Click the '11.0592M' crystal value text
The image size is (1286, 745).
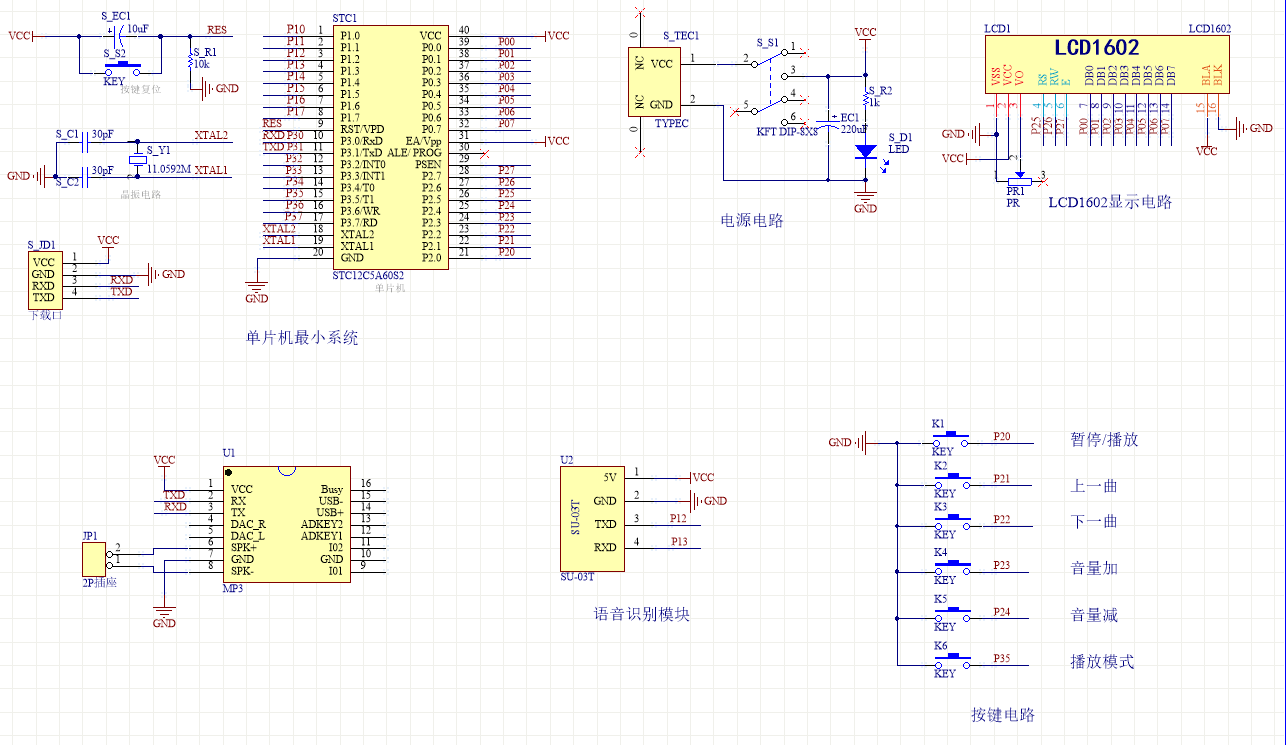coord(169,170)
